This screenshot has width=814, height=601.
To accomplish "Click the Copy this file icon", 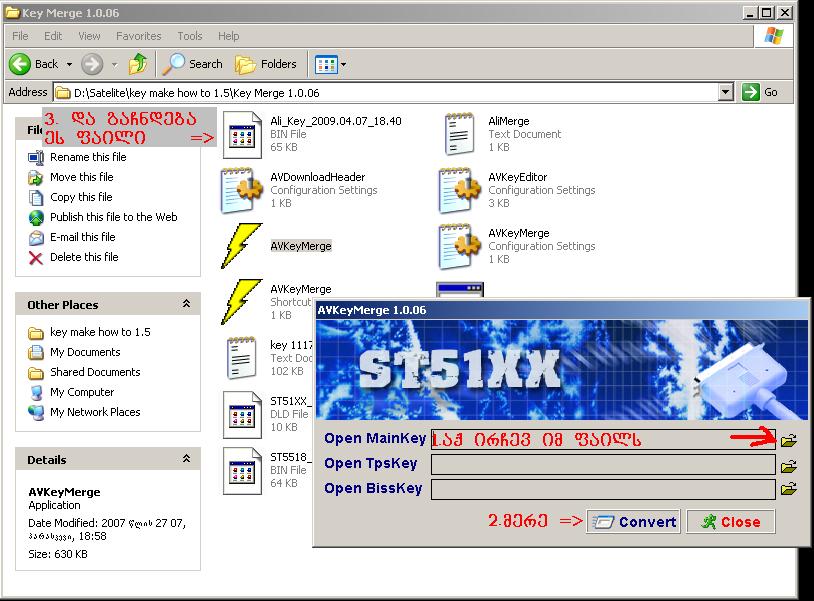I will (36, 198).
